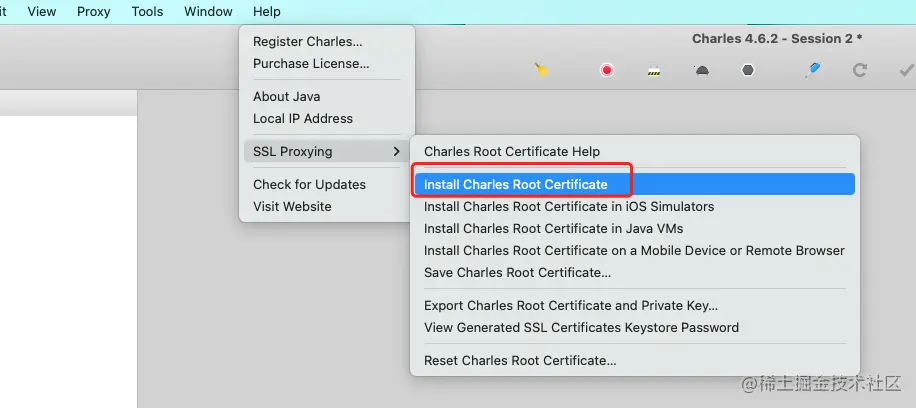The image size is (916, 408).
Task: Select Save Charles Root Certificate...
Action: point(635,272)
